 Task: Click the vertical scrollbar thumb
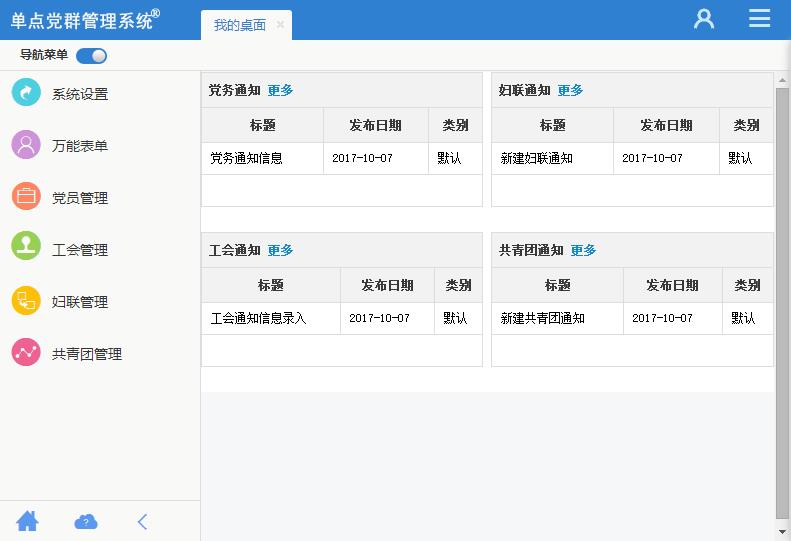782,303
